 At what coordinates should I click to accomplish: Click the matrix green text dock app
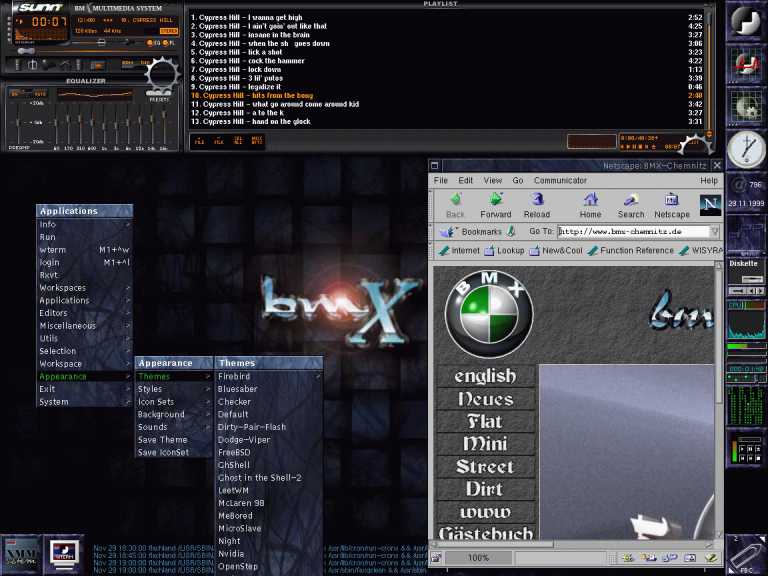746,406
